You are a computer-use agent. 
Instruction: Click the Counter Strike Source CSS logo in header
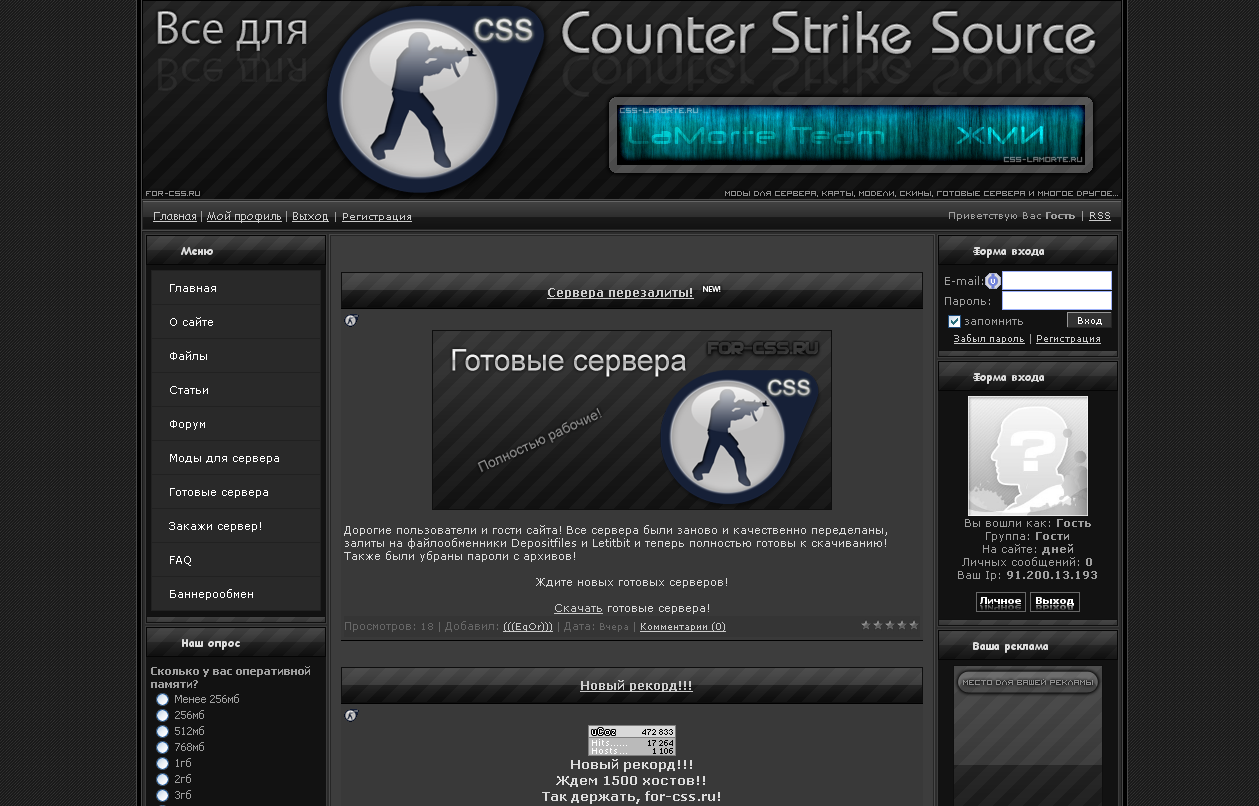pyautogui.click(x=435, y=97)
